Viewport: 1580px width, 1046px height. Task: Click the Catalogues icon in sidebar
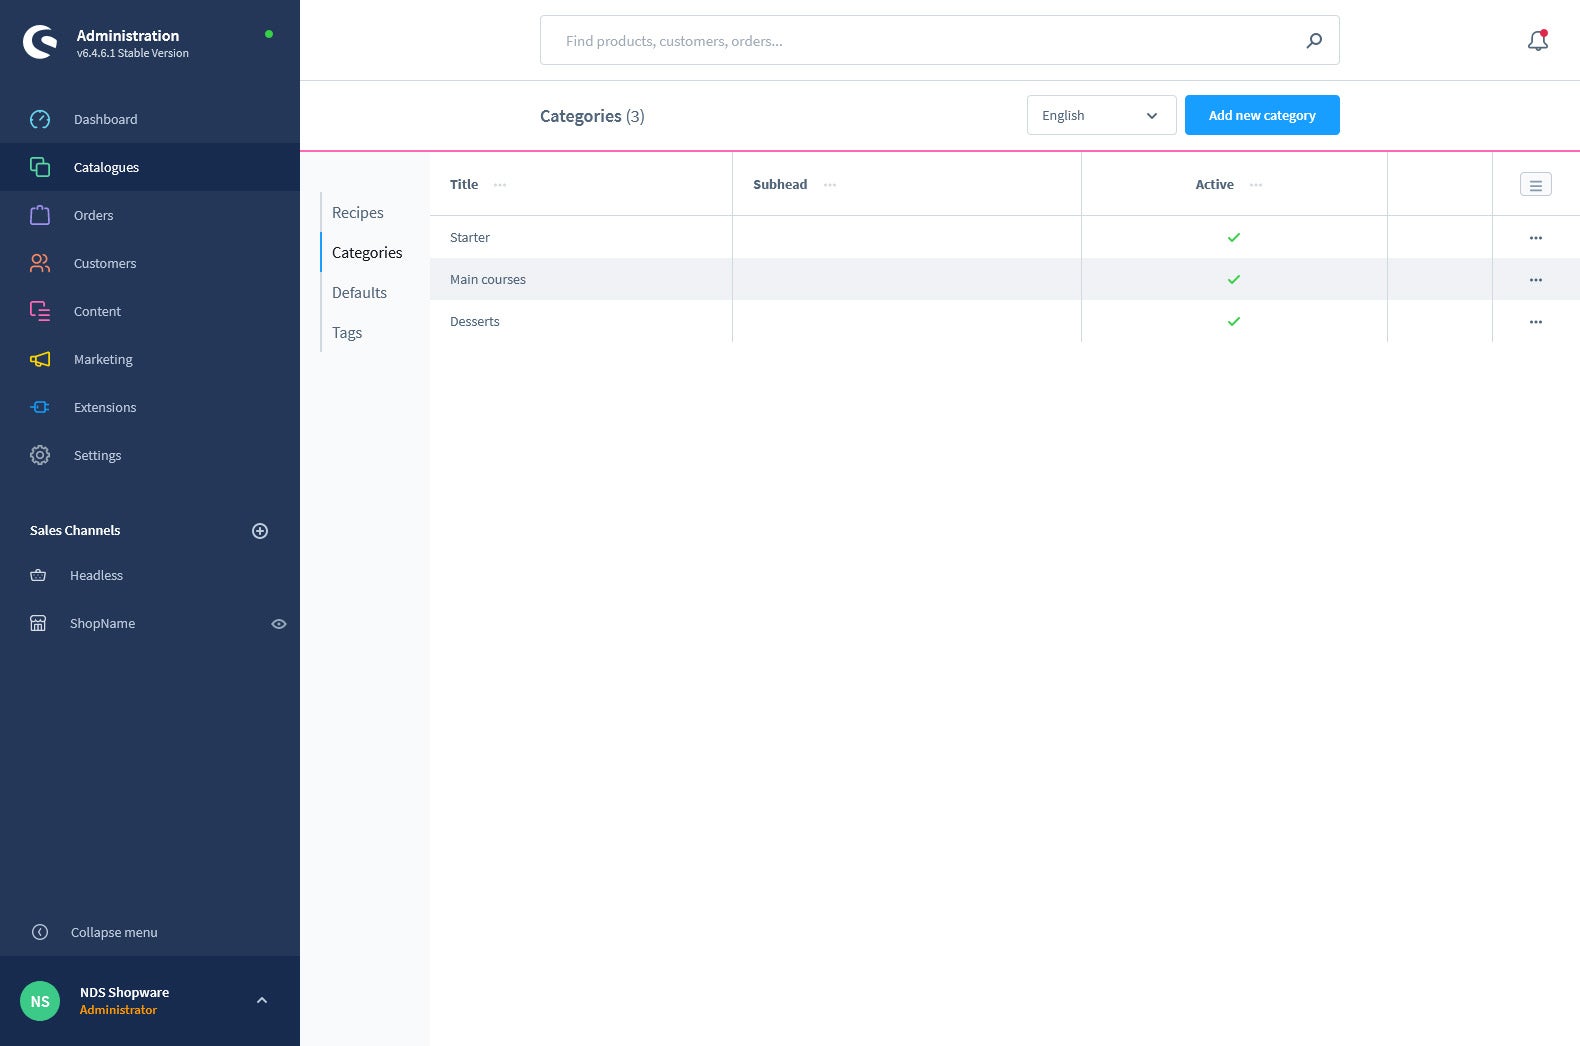pos(40,167)
